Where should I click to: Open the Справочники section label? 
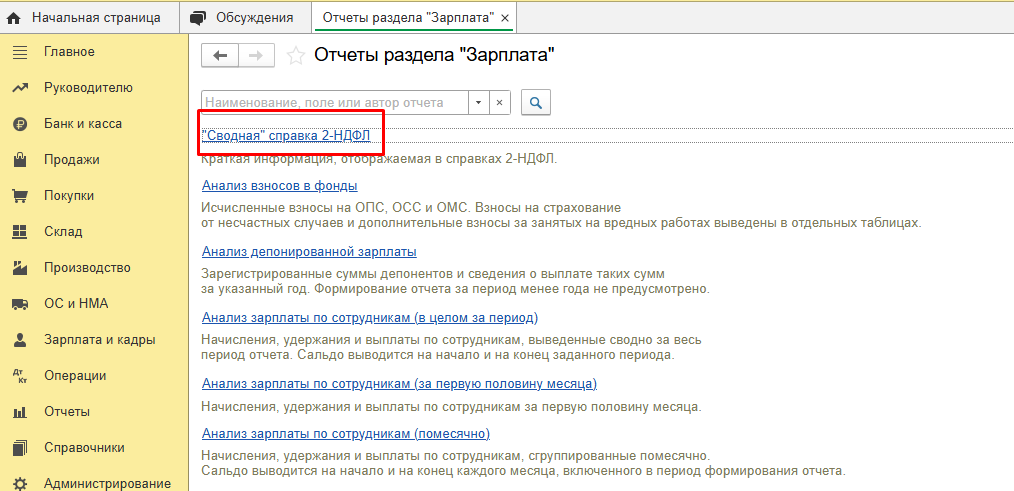click(84, 448)
